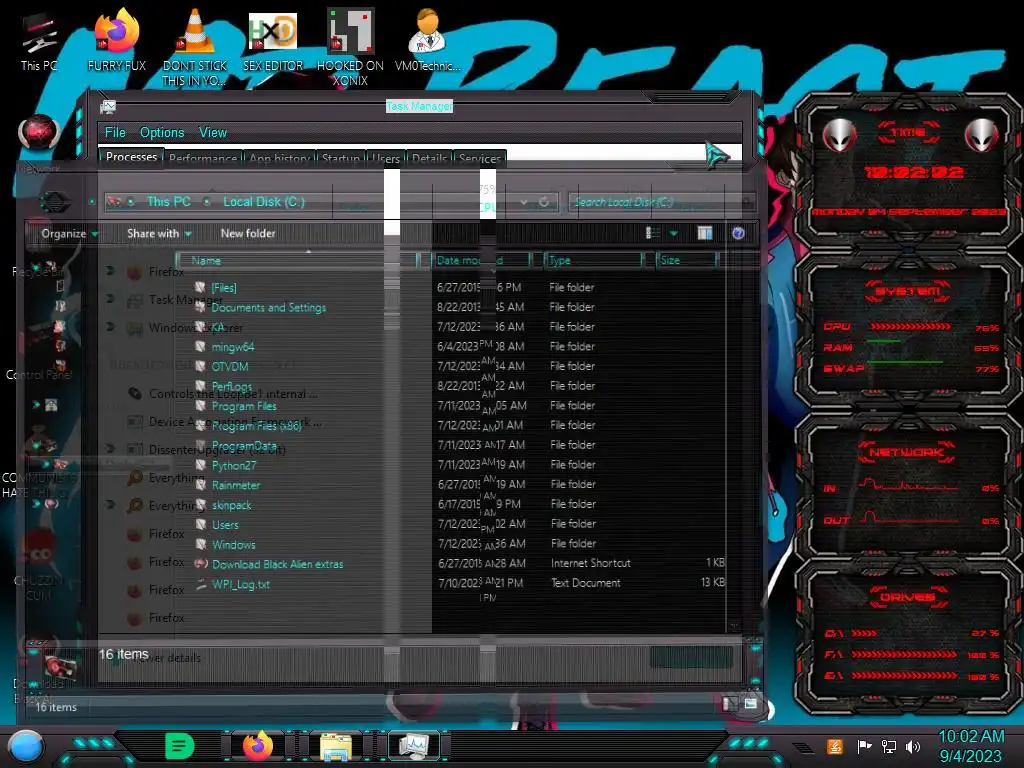The width and height of the screenshot is (1024, 768).
Task: Open the This PC desktop icon
Action: click(x=39, y=42)
